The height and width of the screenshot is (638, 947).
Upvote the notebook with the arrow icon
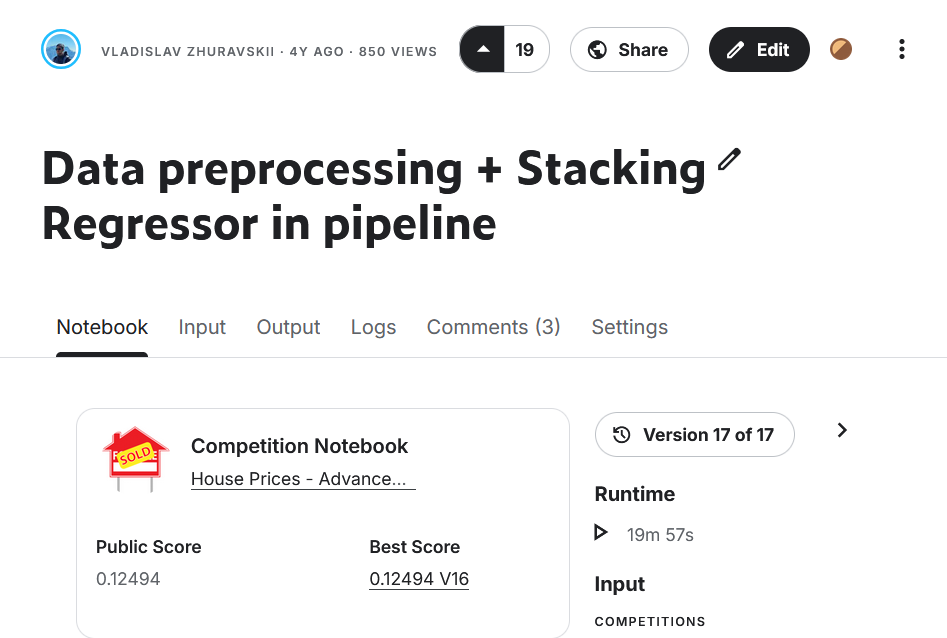(x=483, y=48)
